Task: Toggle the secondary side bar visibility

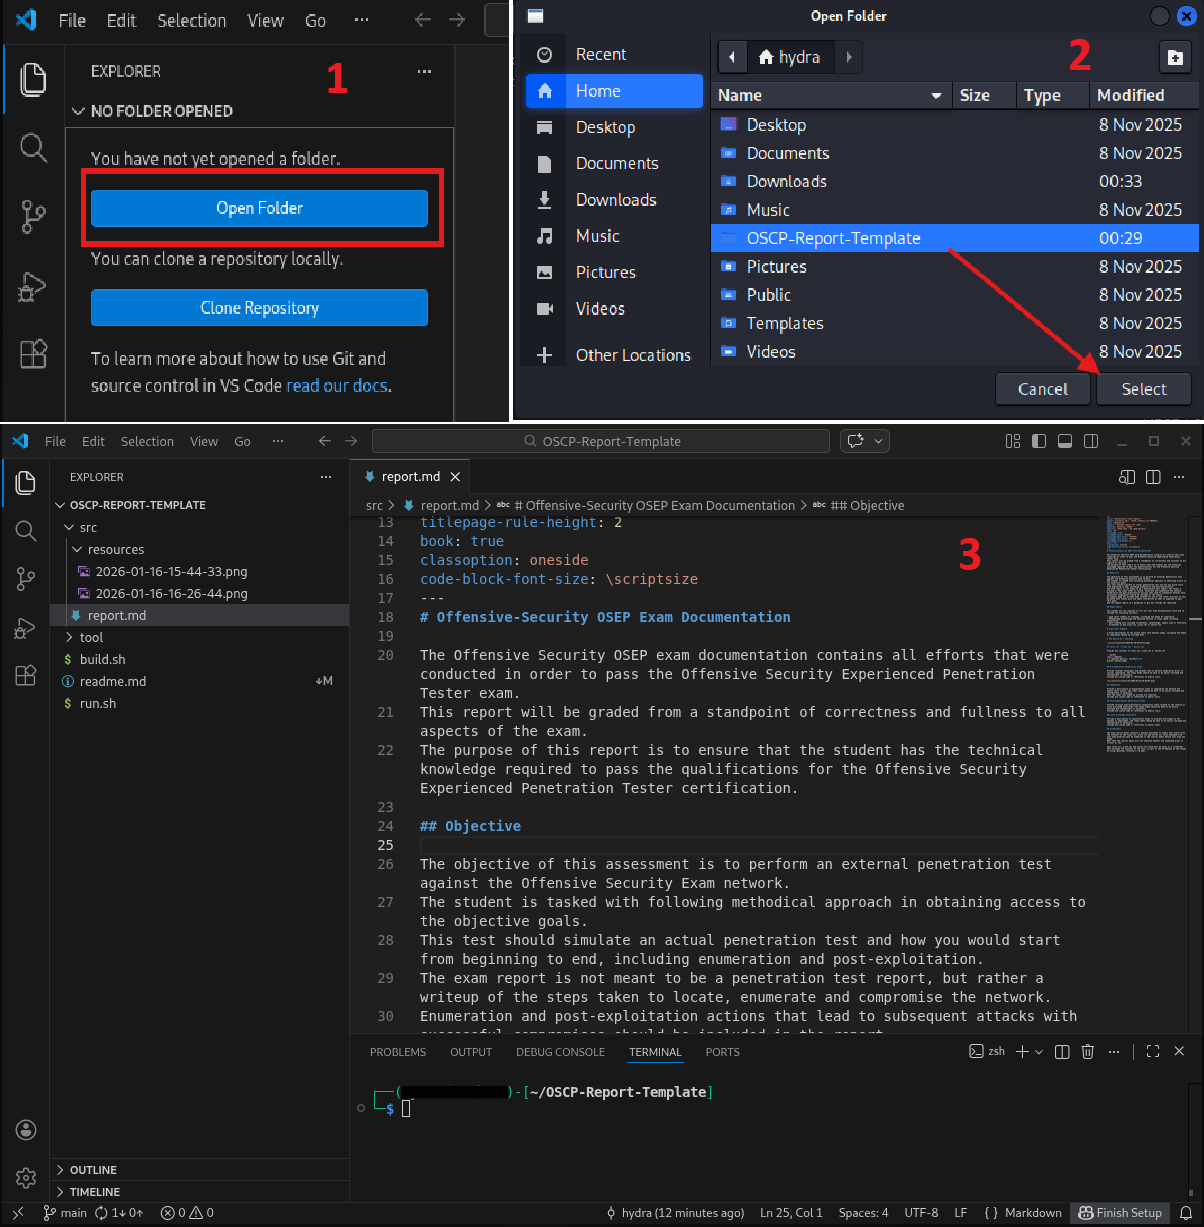Action: click(1091, 441)
